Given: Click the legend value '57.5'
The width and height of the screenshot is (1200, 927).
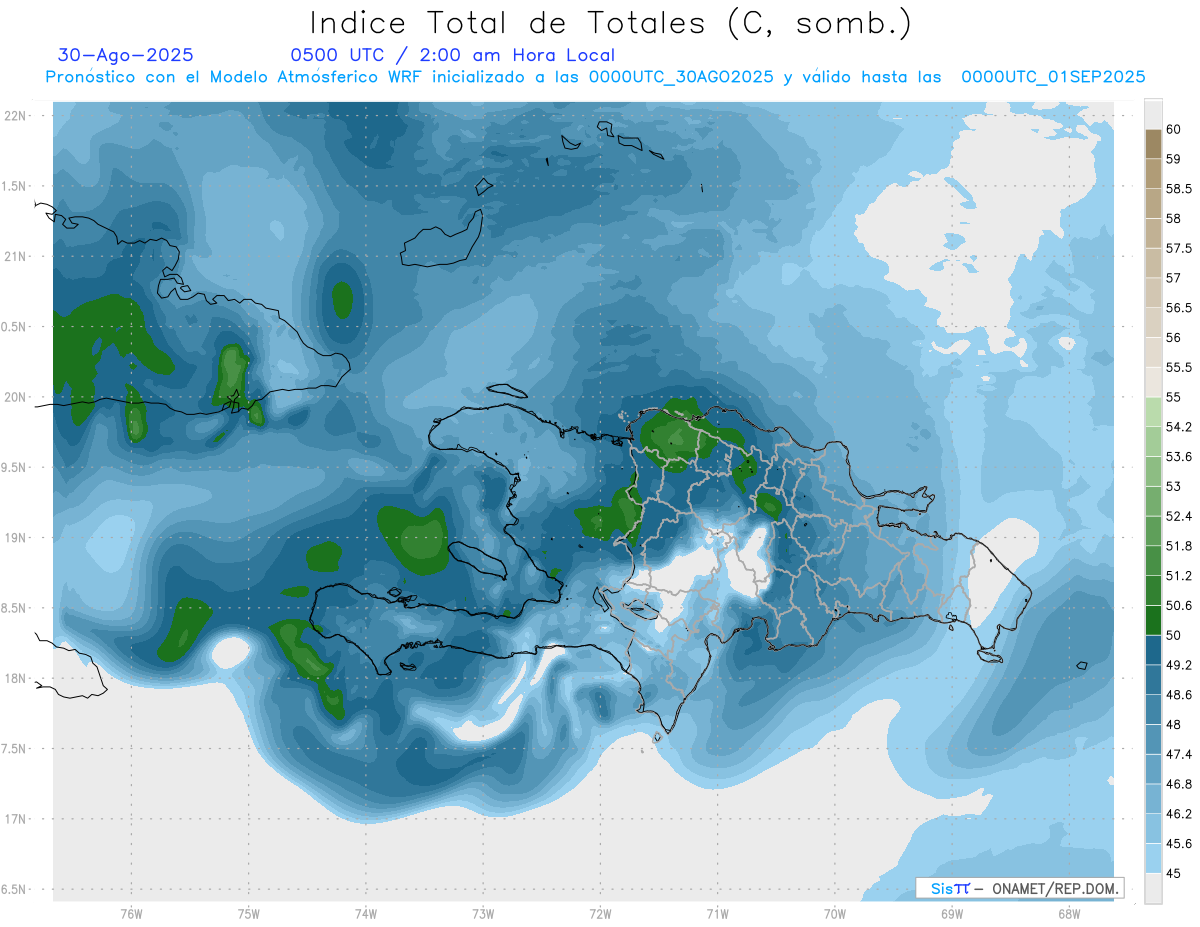Looking at the screenshot, I should pos(1179,248).
